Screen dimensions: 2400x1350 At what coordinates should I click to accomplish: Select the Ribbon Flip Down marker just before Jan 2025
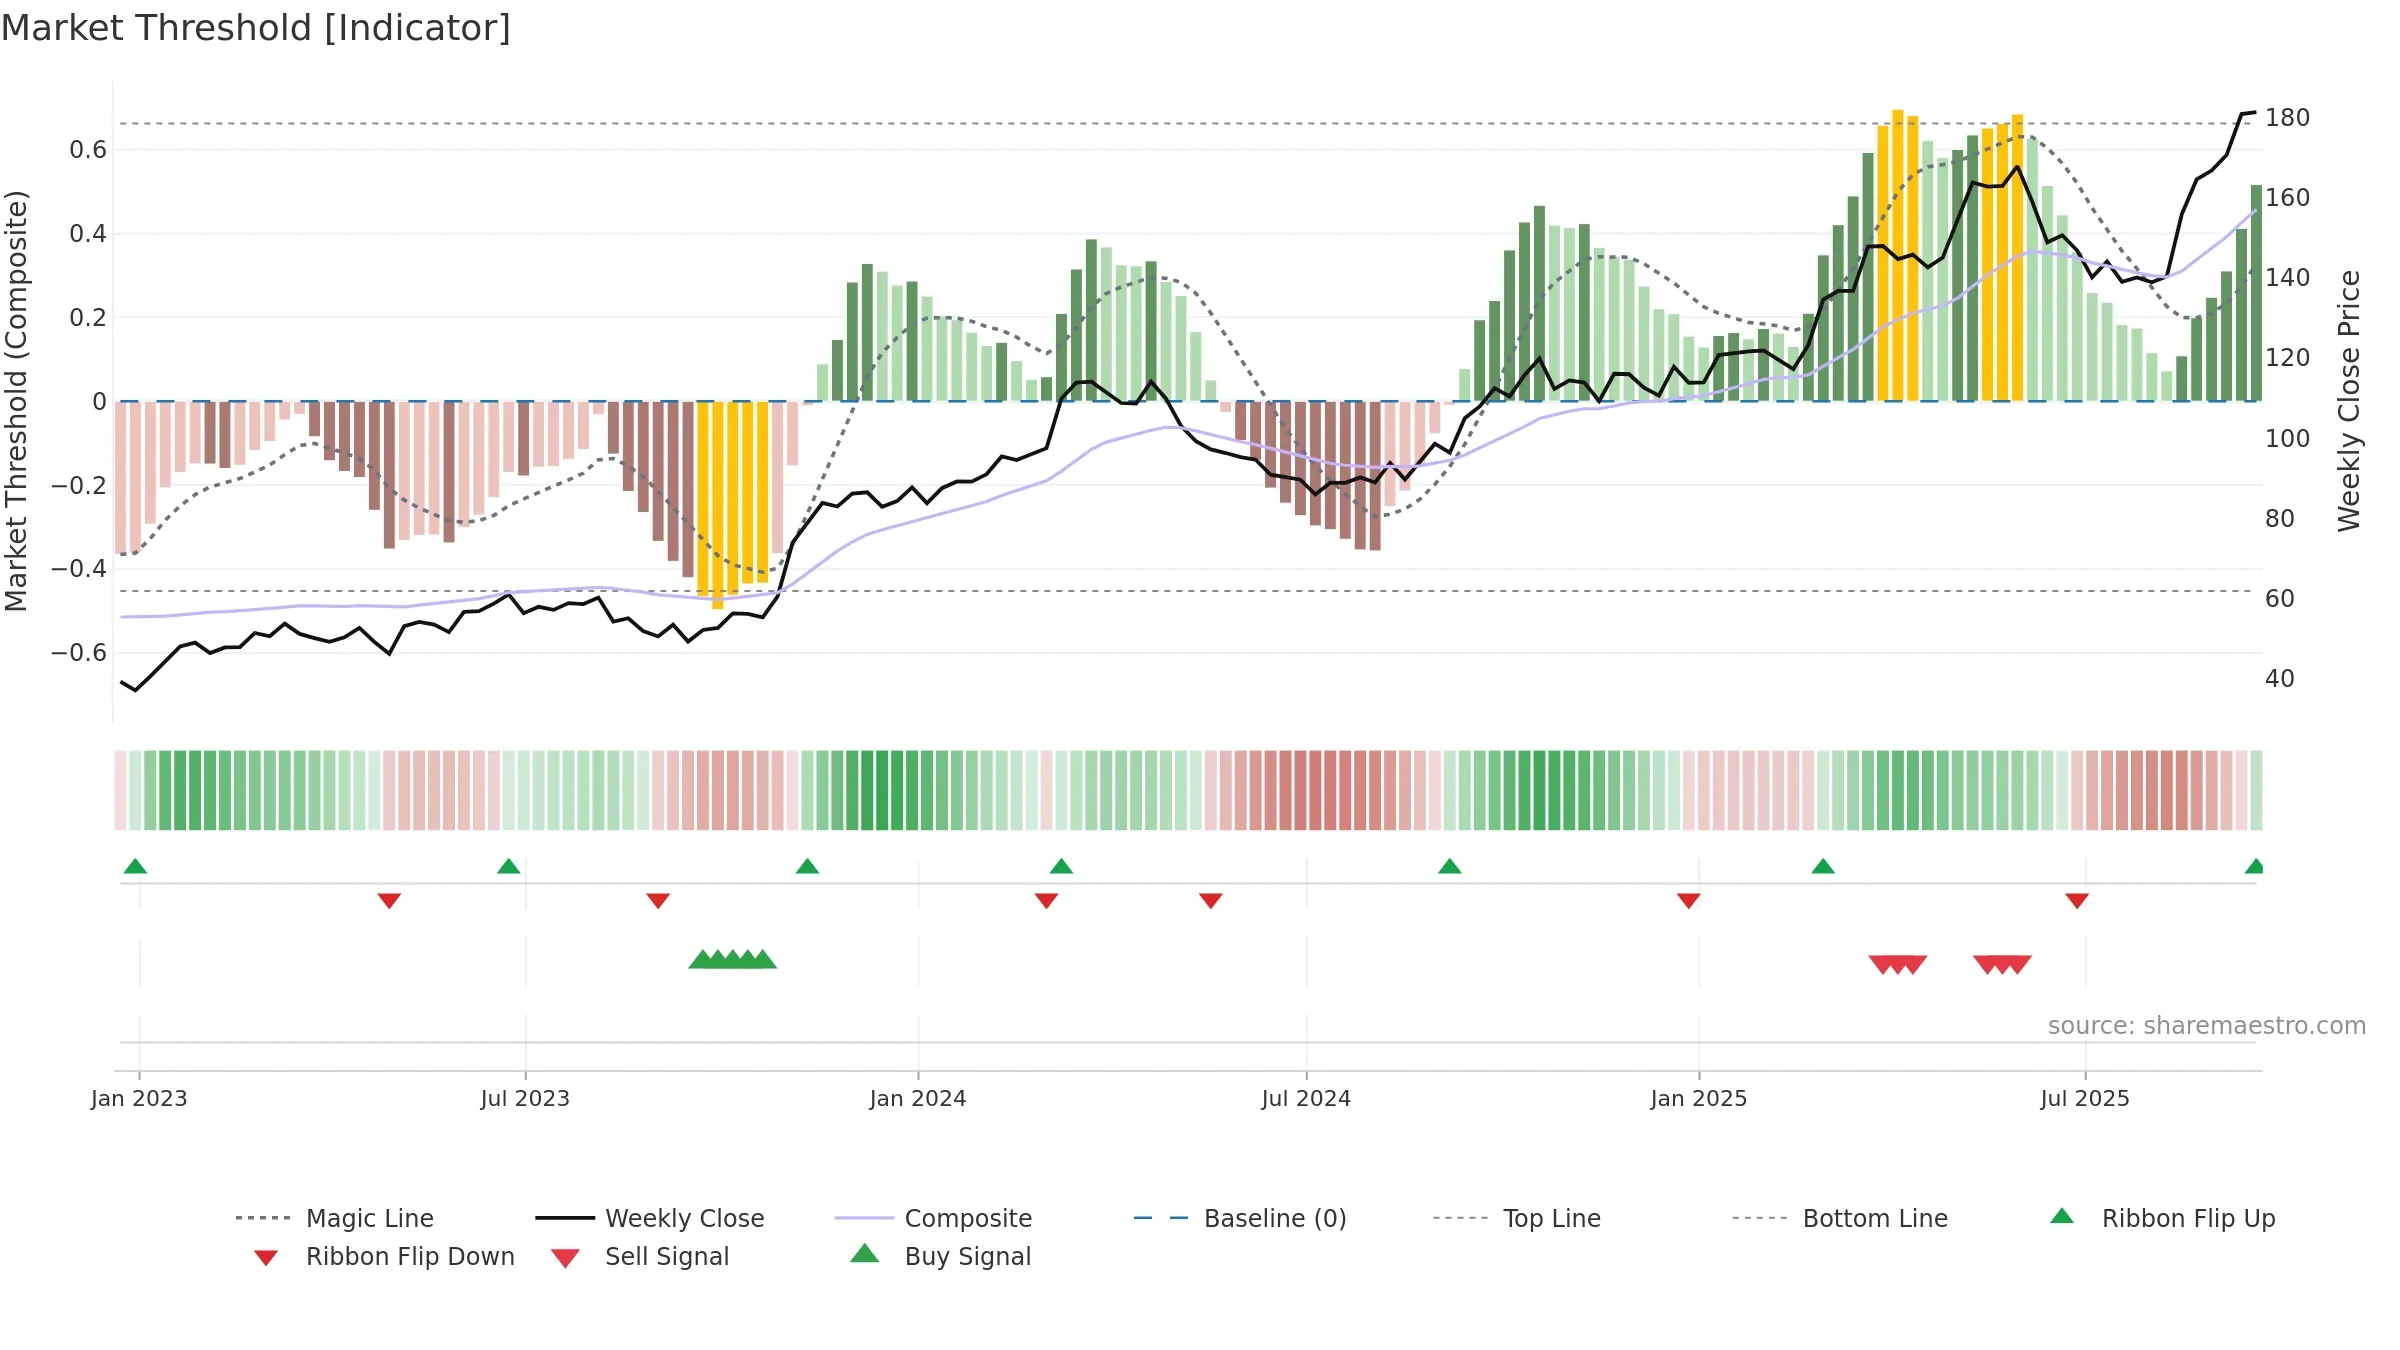pyautogui.click(x=1688, y=901)
